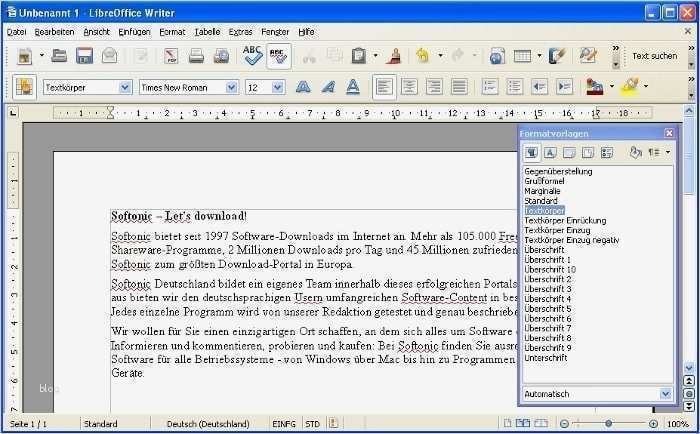Jump to previous page button

(x=689, y=381)
